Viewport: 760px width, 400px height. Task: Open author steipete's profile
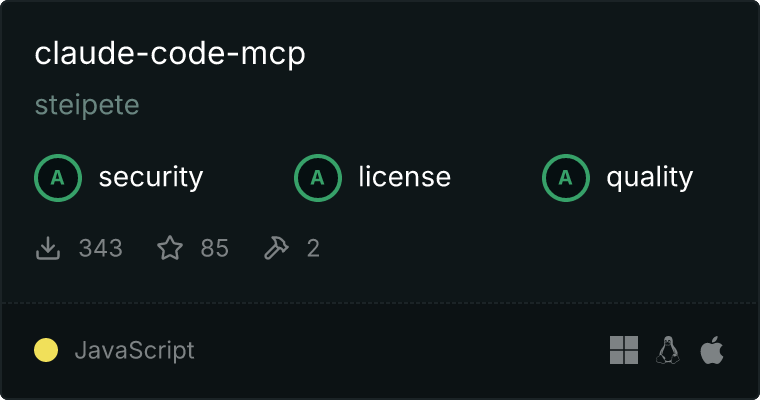87,105
